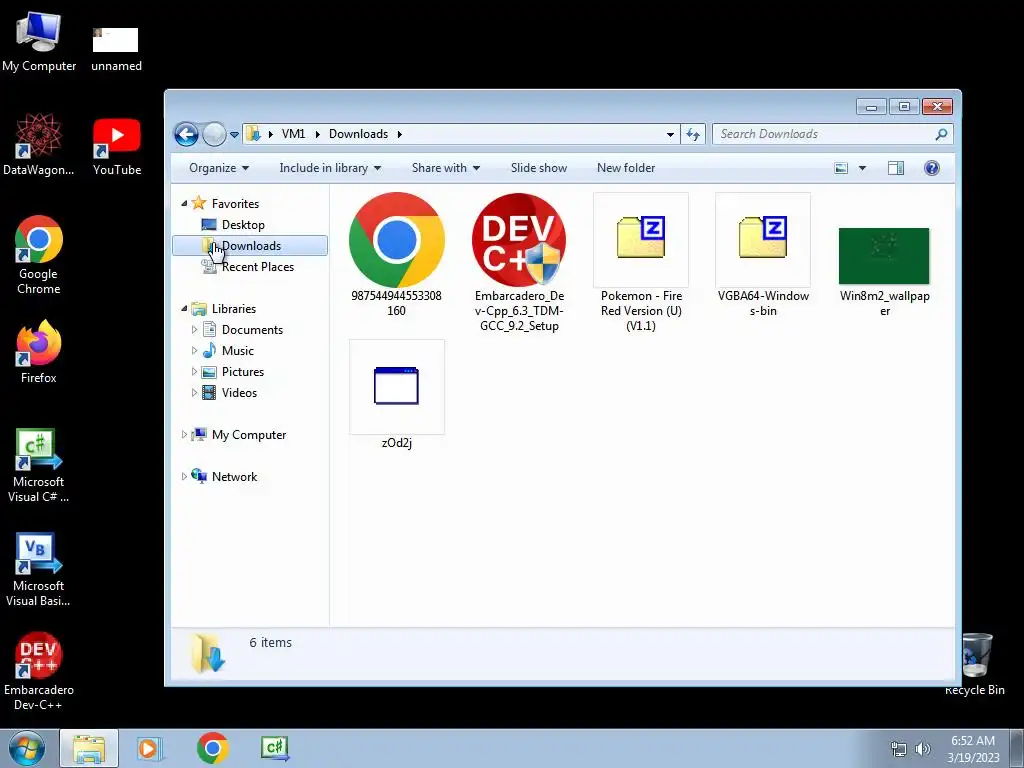Collapse the Favorites tree group
This screenshot has width=1024, height=768.
tap(184, 204)
